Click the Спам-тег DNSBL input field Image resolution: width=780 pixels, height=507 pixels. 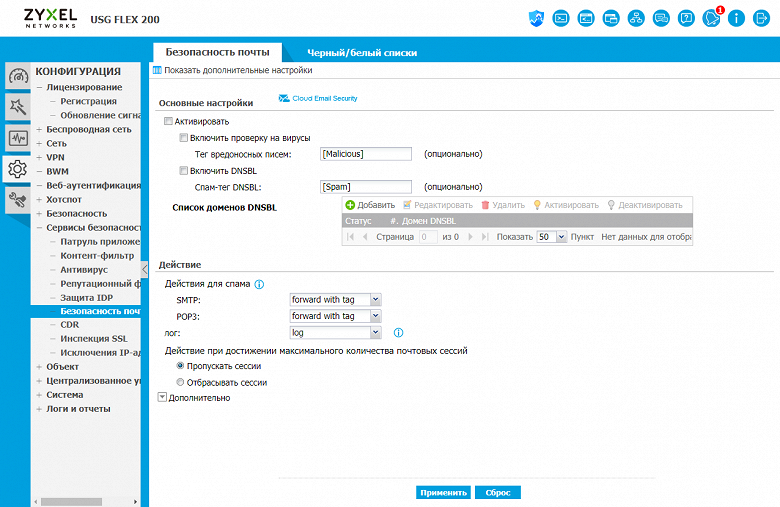pyautogui.click(x=366, y=187)
